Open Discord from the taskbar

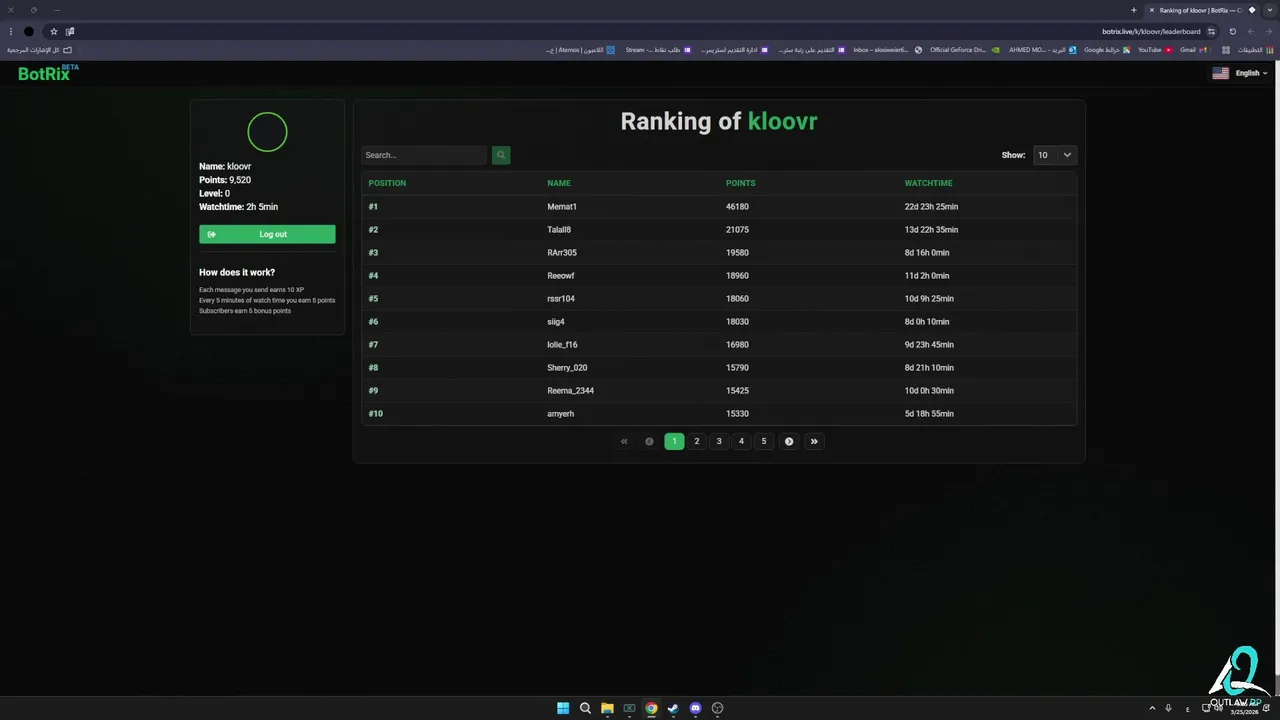coord(695,708)
